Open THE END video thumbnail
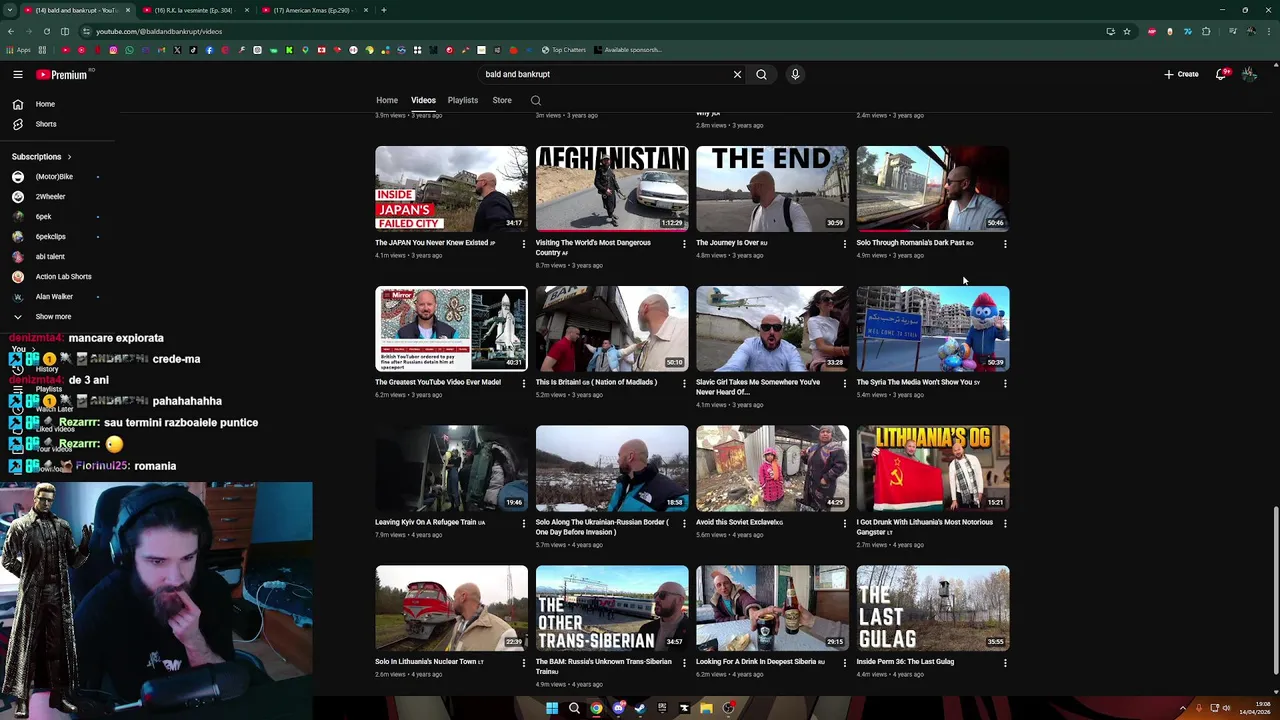Viewport: 1280px width, 720px height. (772, 189)
